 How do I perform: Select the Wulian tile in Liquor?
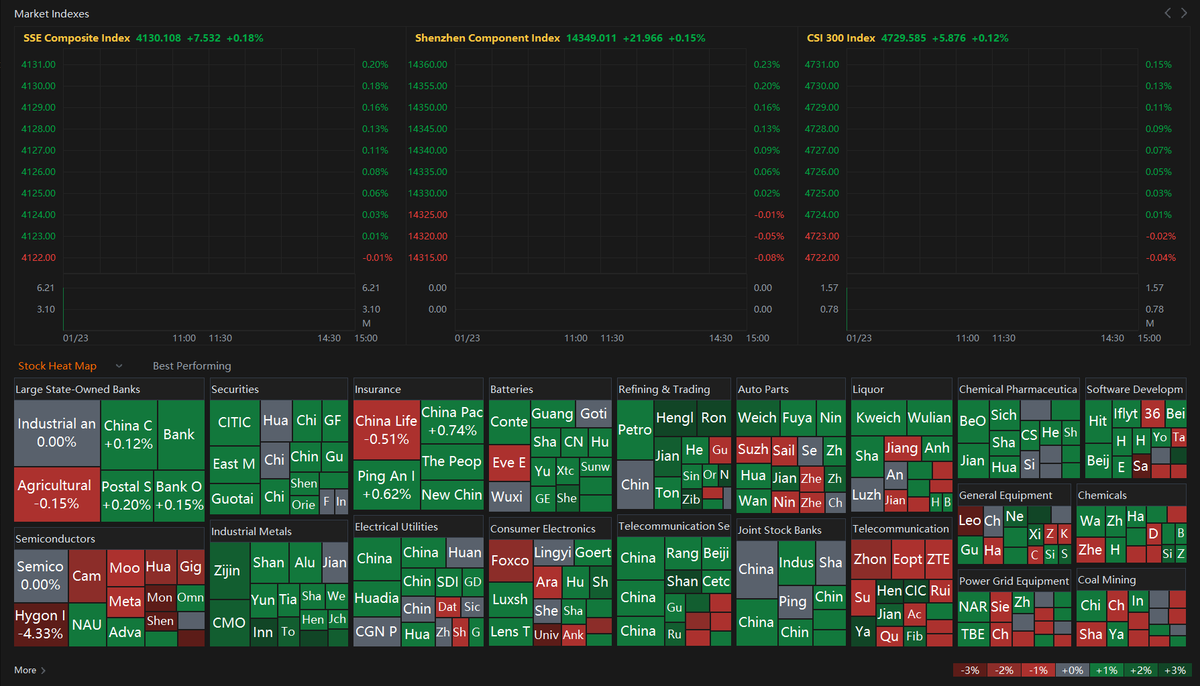click(930, 418)
